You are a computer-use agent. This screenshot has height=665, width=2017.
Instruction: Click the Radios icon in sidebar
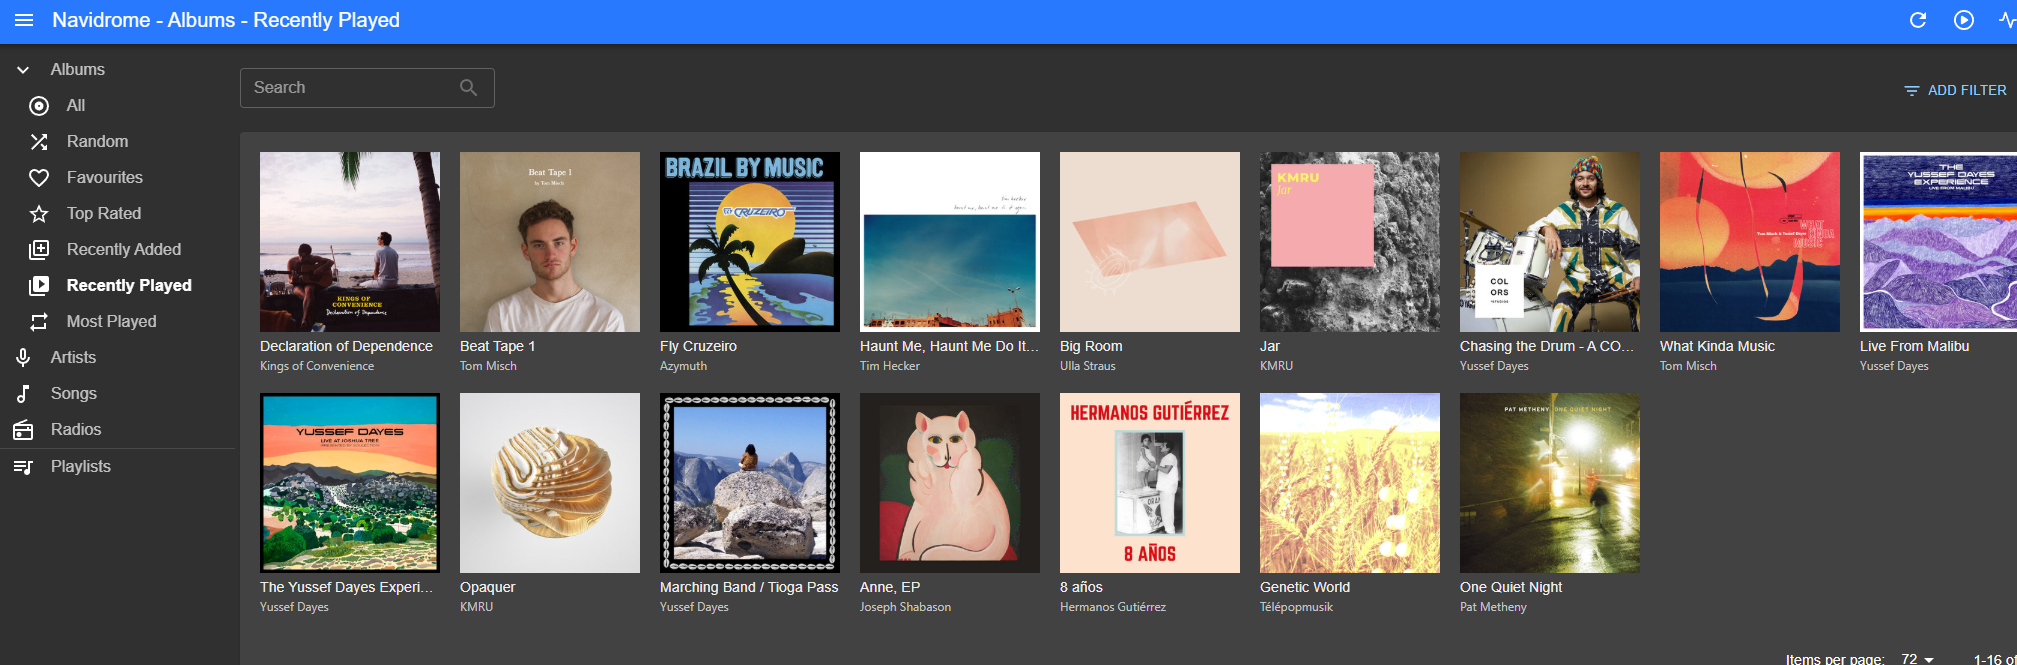click(23, 430)
